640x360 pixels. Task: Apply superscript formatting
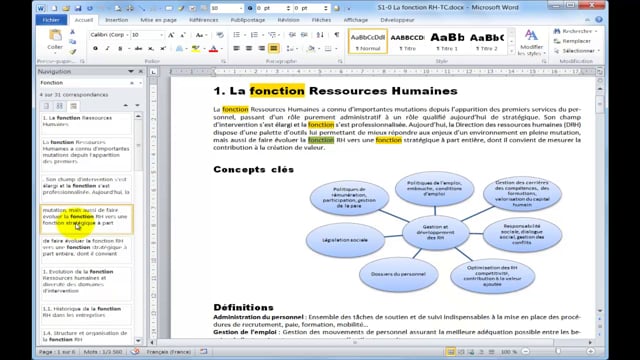pyautogui.click(x=163, y=49)
